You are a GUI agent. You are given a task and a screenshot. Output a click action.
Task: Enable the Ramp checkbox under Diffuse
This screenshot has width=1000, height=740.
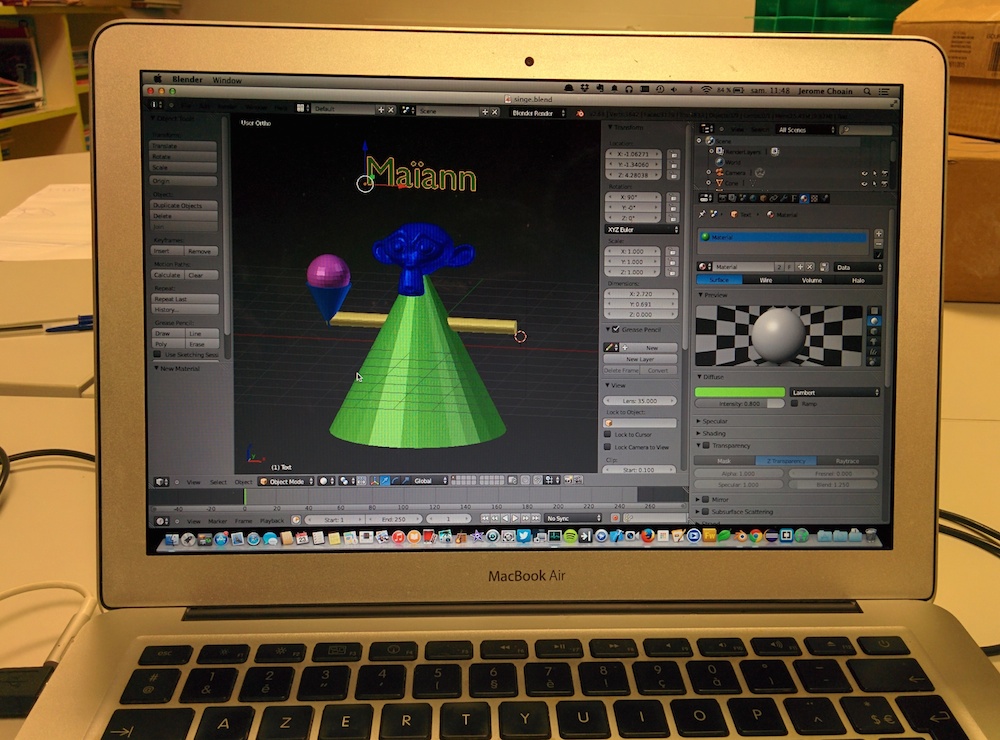click(796, 403)
